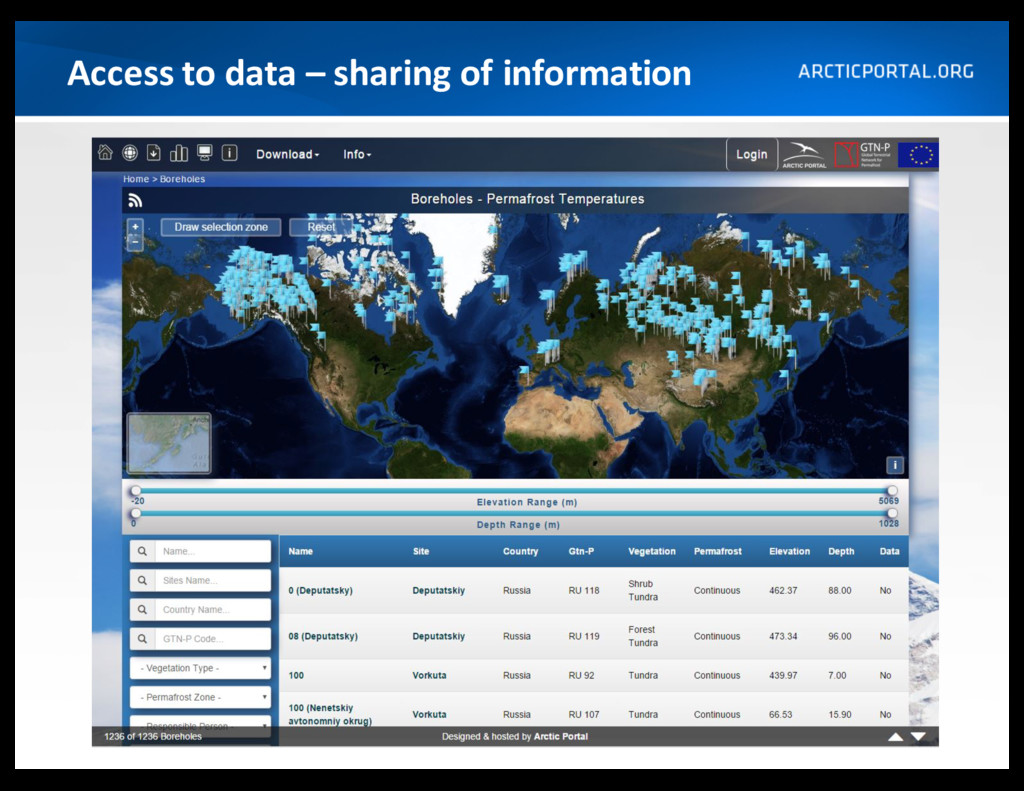Follow the Boreholes breadcrumb link
Viewport: 1024px width, 791px height.
182,179
